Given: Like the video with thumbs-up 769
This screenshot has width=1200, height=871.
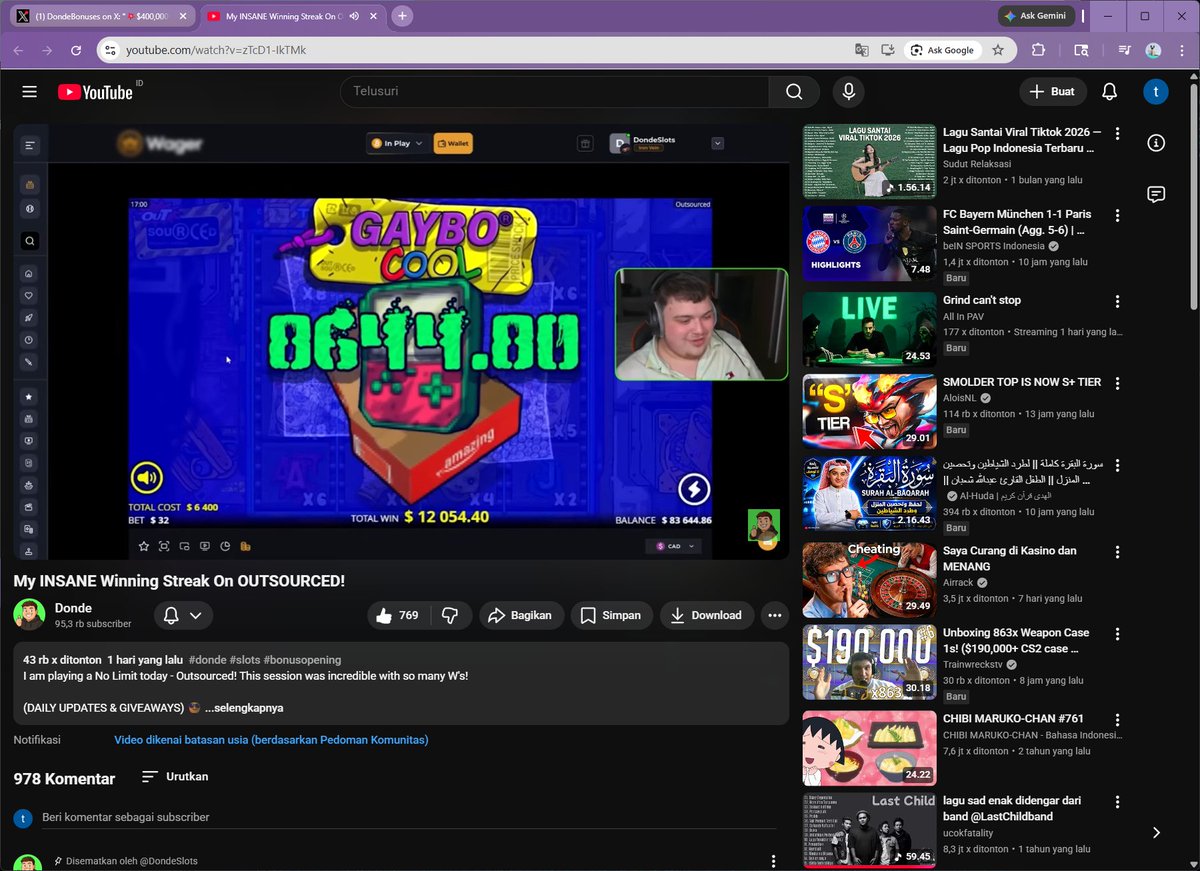Looking at the screenshot, I should pos(397,615).
